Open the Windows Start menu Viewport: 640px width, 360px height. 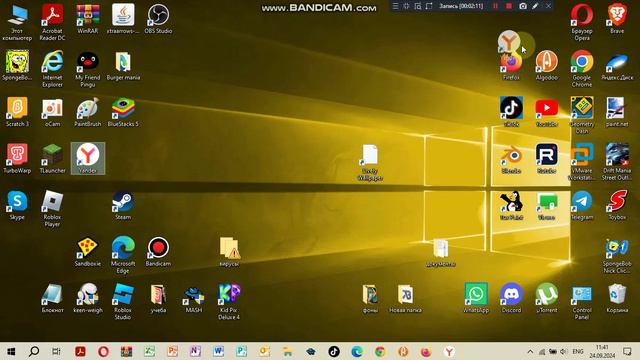coord(11,351)
